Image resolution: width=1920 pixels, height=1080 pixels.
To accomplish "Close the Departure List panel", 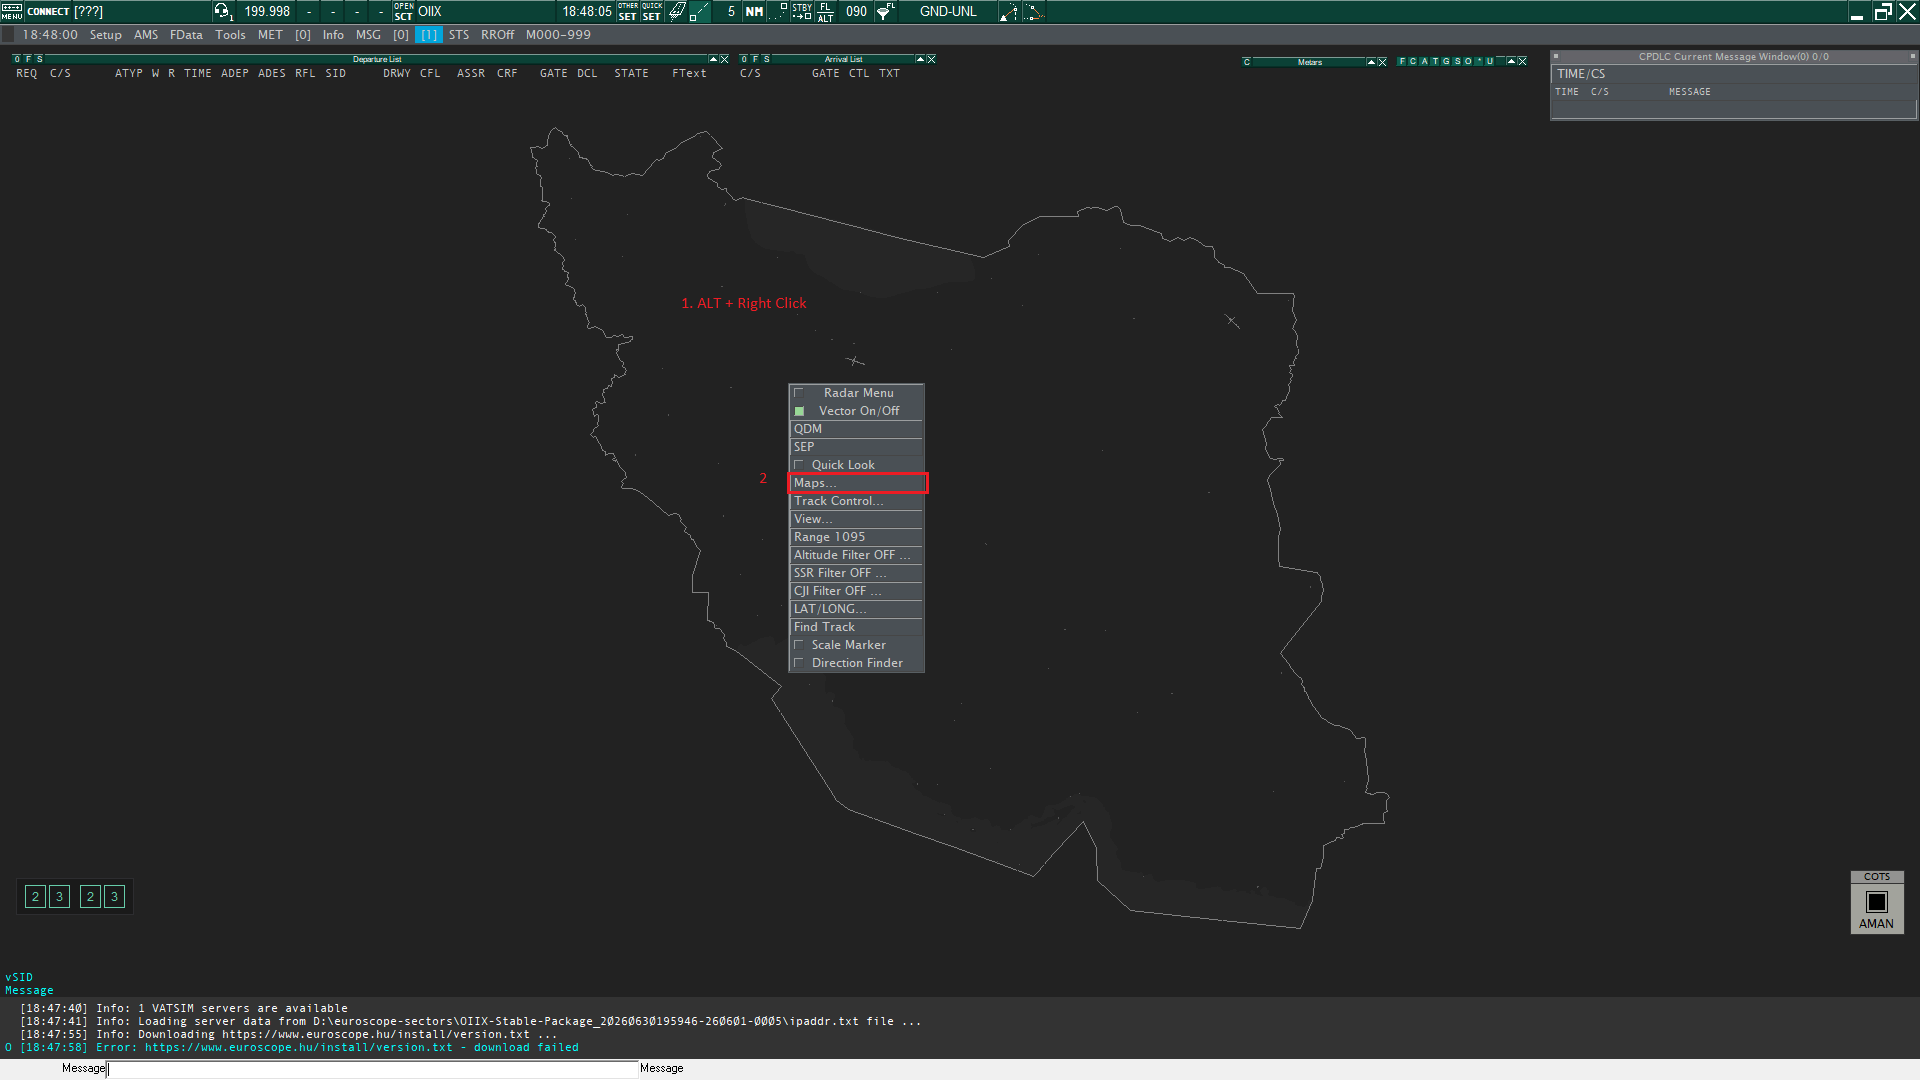I will [x=725, y=60].
